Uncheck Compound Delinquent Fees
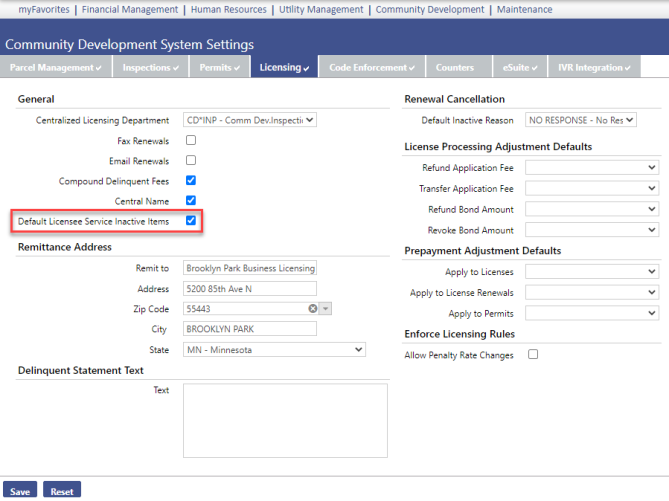Screen dimensions: 669x501 point(191,181)
